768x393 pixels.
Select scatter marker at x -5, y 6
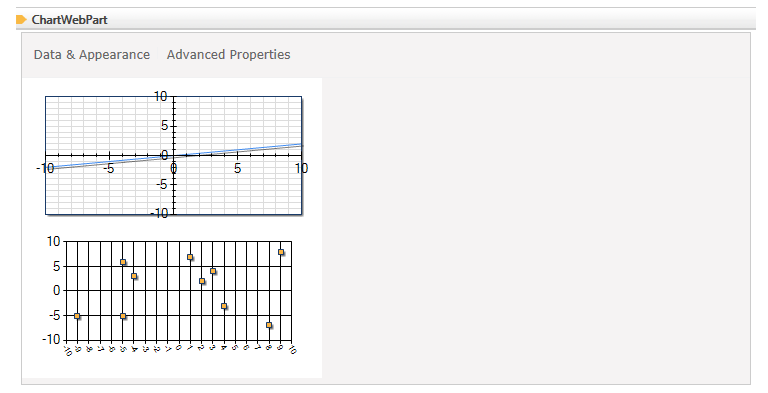(123, 262)
